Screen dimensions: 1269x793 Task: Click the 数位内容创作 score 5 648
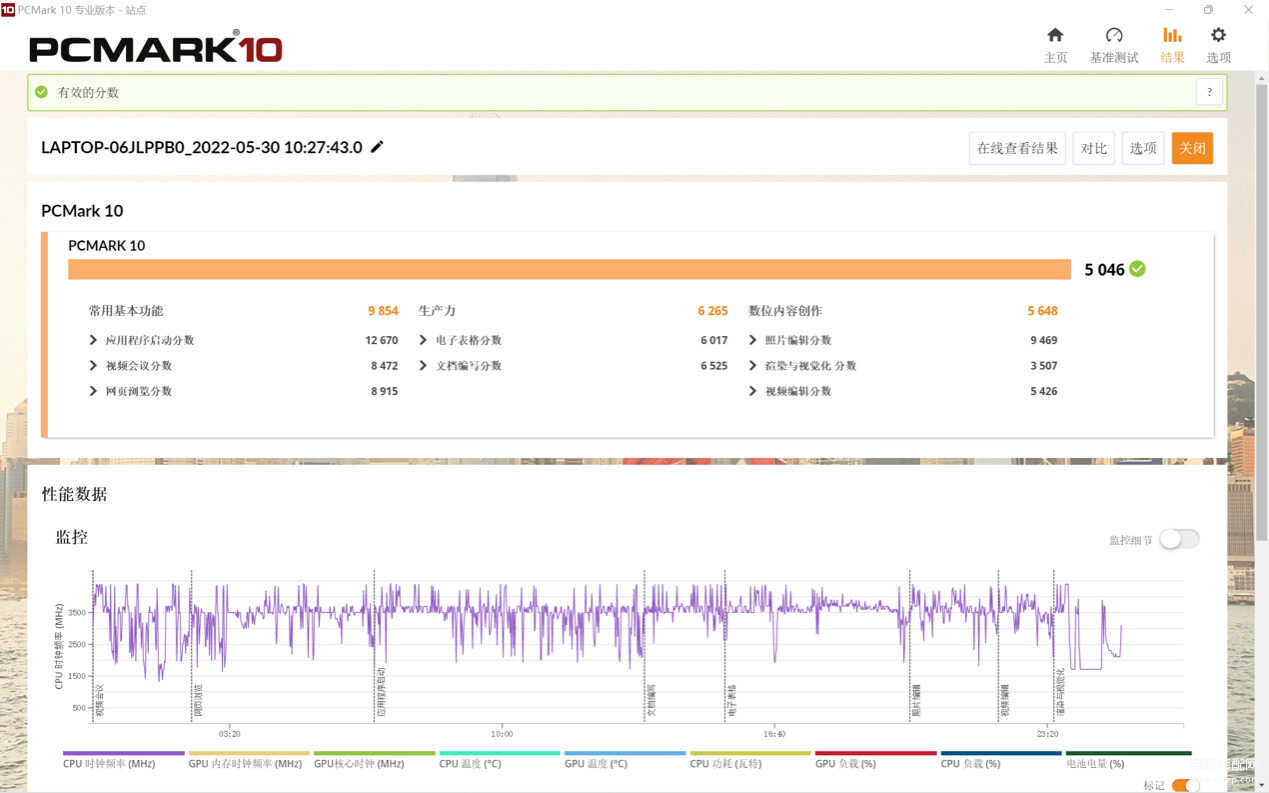pyautogui.click(x=1042, y=311)
